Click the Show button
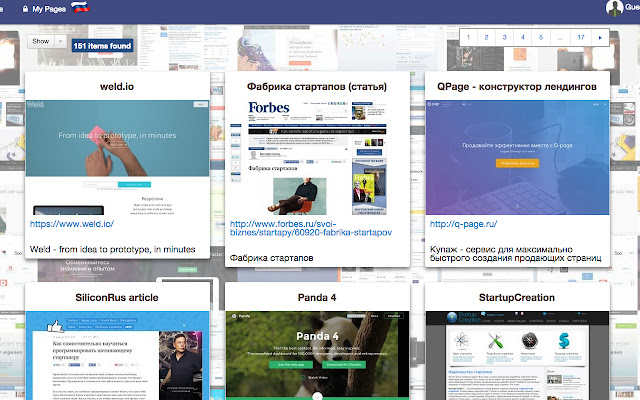 (41, 41)
